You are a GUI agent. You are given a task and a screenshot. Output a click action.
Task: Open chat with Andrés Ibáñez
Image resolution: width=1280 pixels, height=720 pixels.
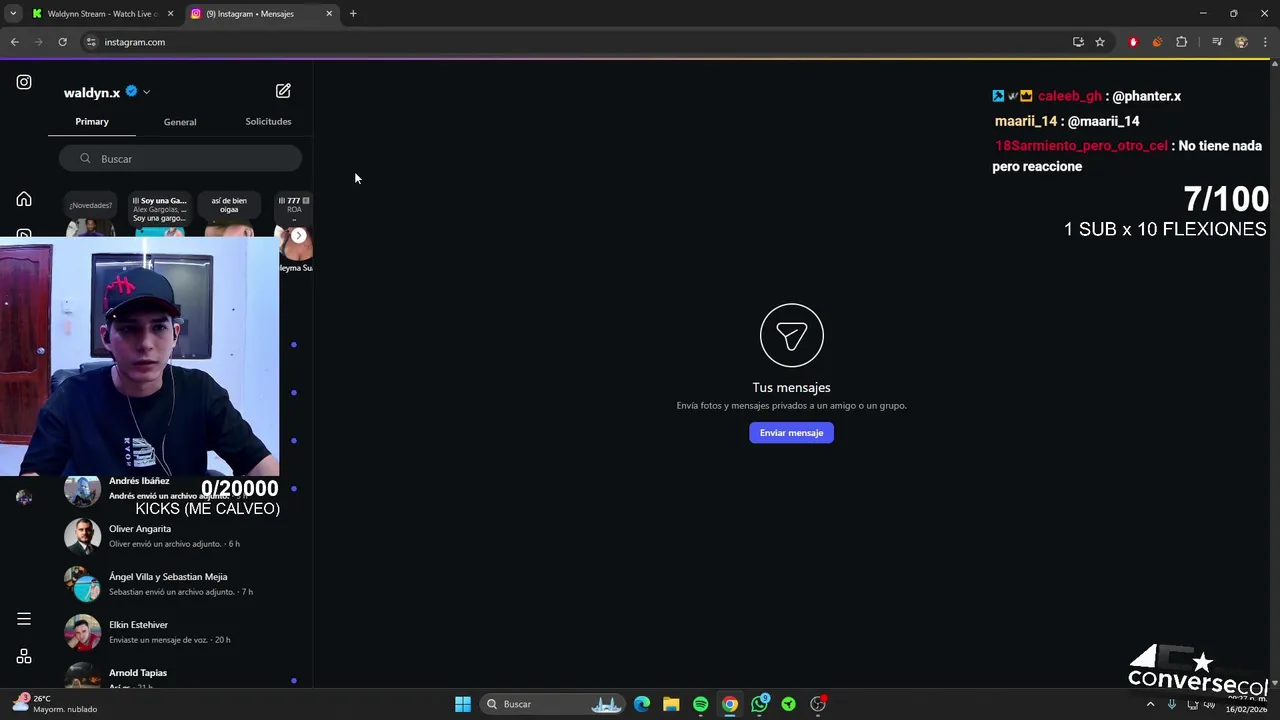pyautogui.click(x=180, y=489)
